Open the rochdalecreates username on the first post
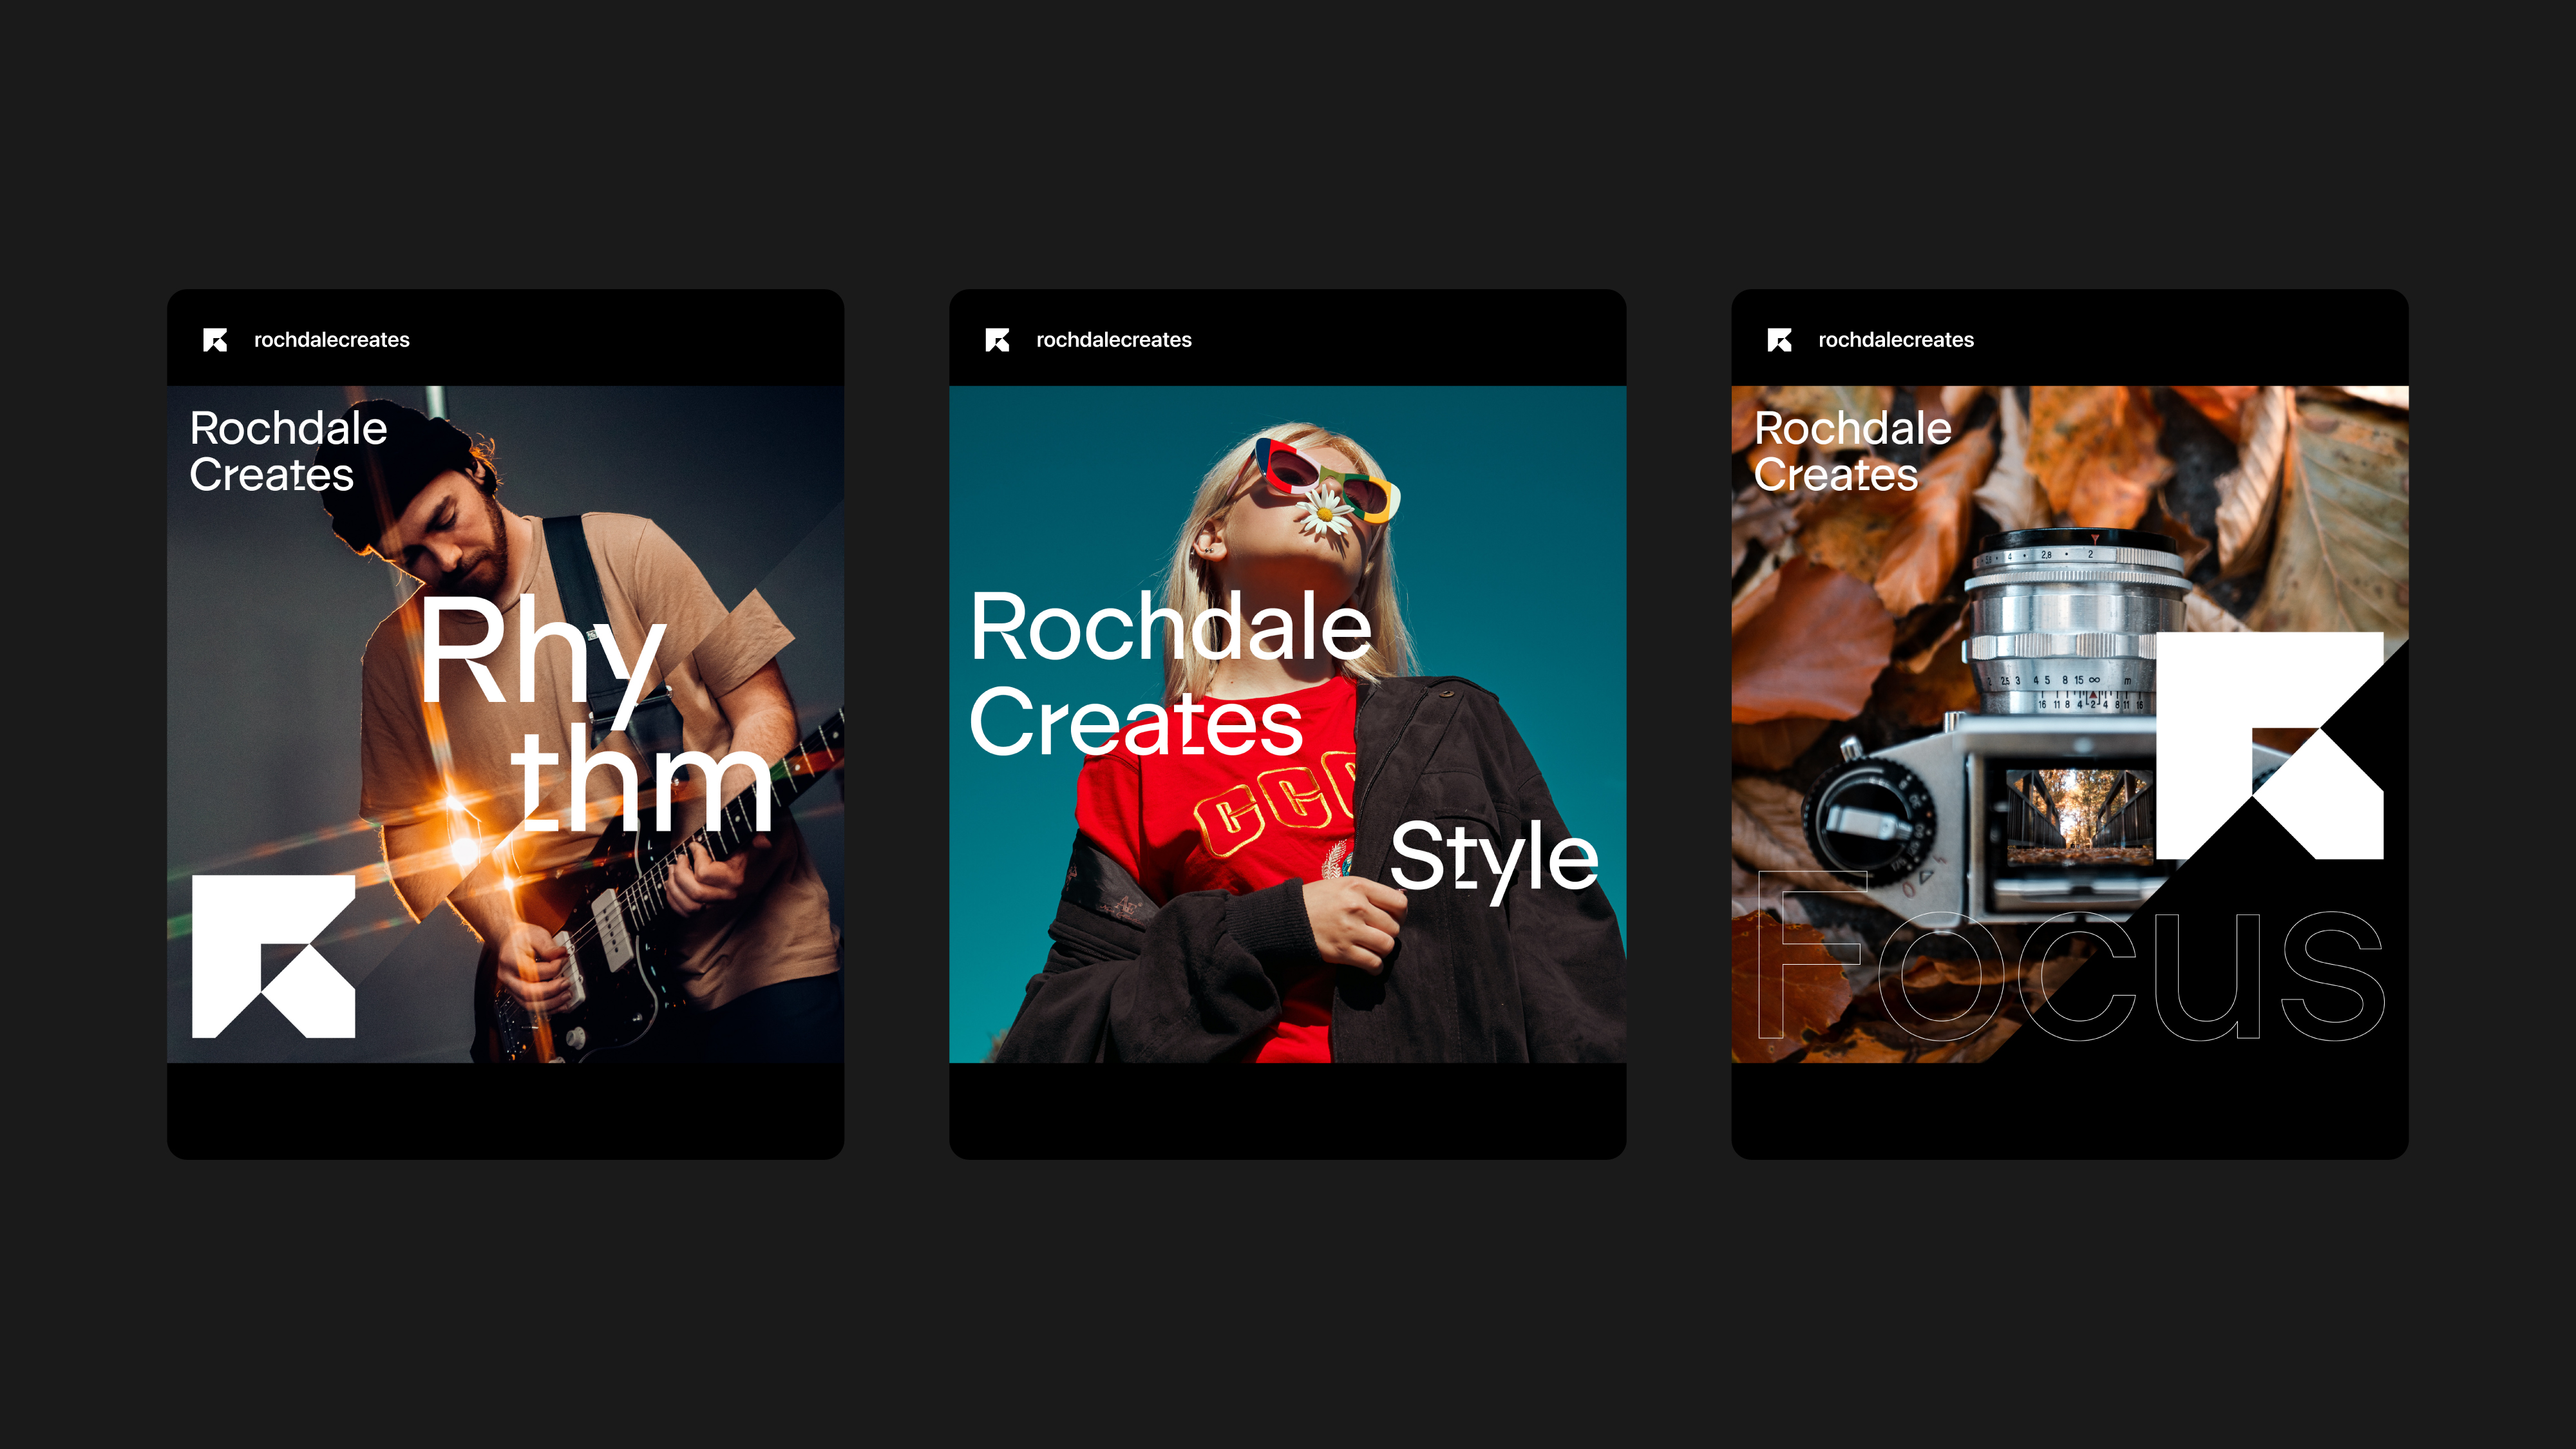Screen dimensions: 2576x1449 click(331, 340)
